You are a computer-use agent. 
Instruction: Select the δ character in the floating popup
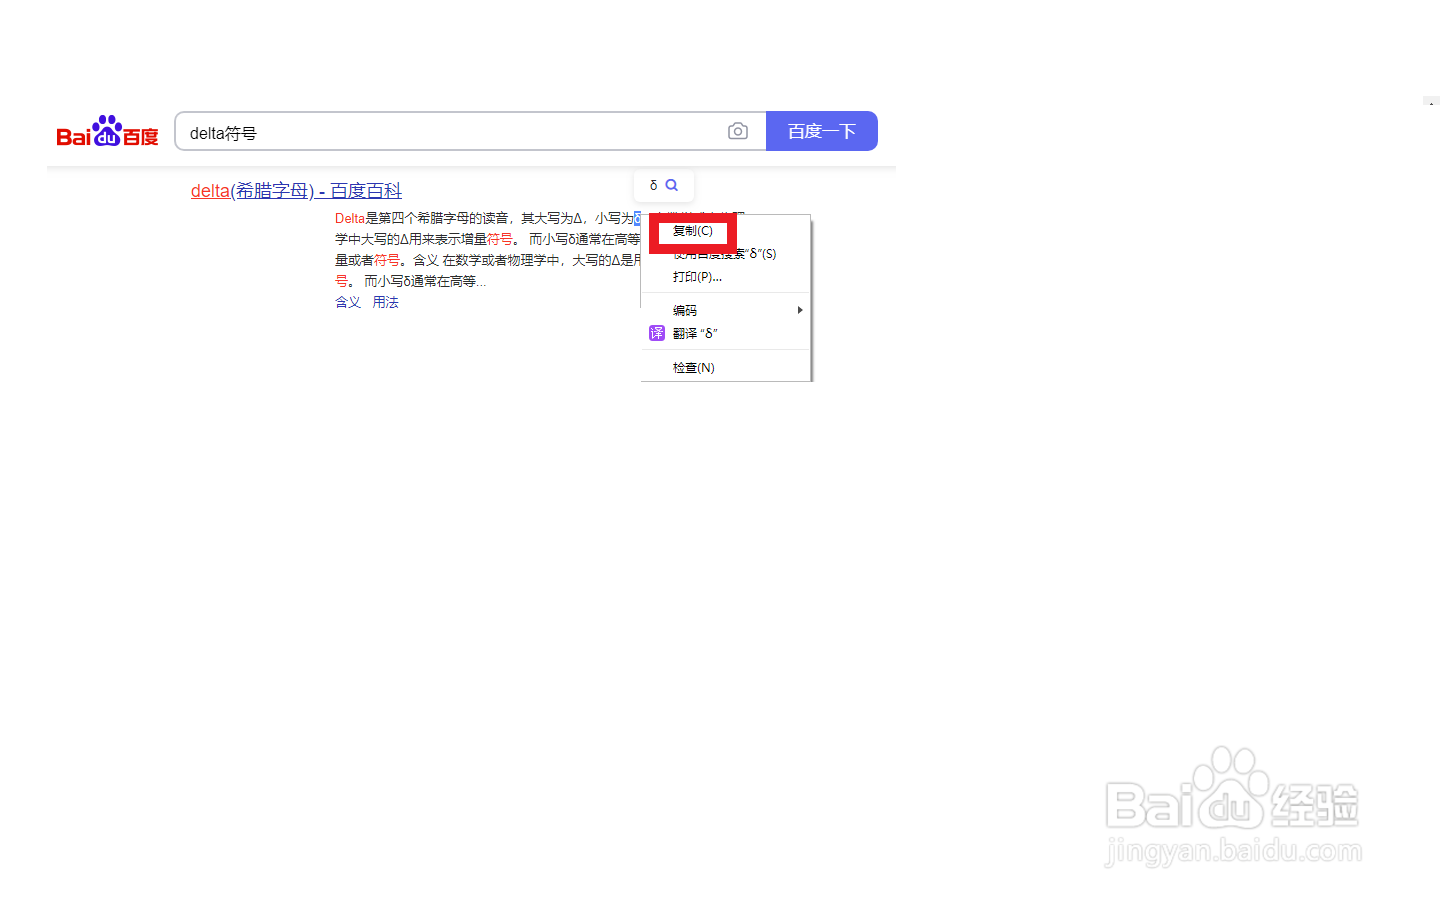click(x=654, y=184)
